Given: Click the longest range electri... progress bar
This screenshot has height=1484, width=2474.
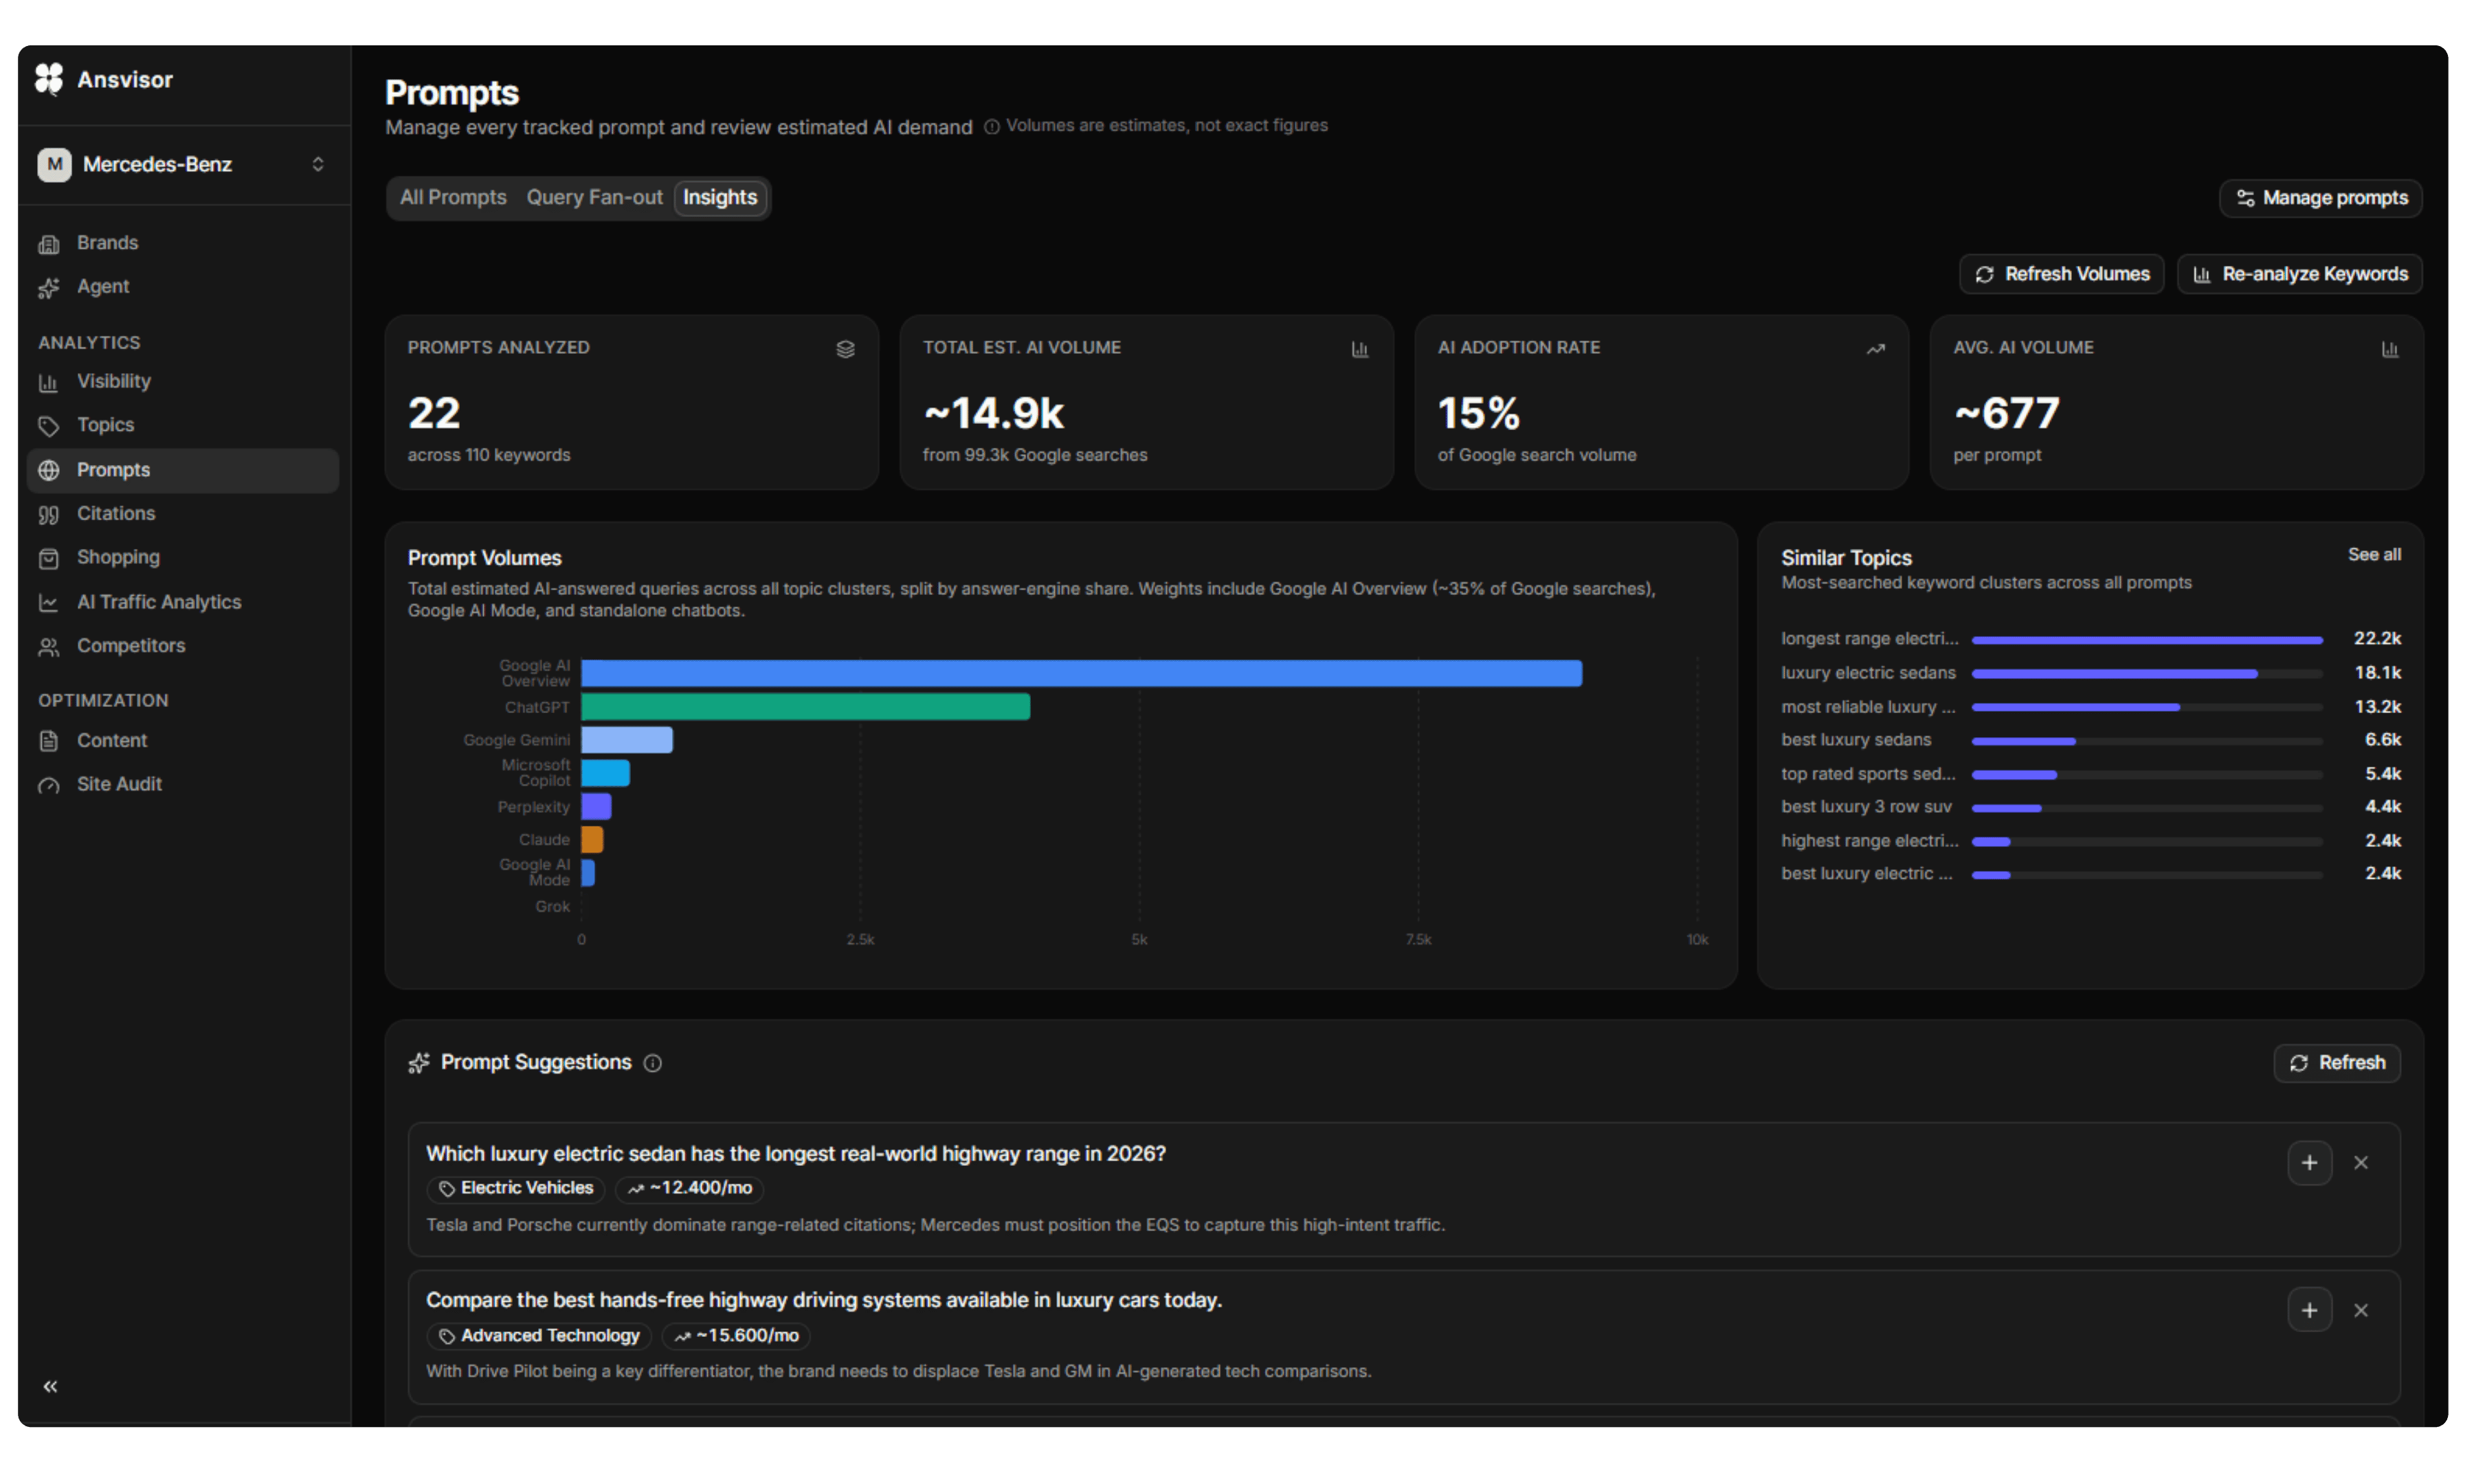Looking at the screenshot, I should pyautogui.click(x=2146, y=640).
